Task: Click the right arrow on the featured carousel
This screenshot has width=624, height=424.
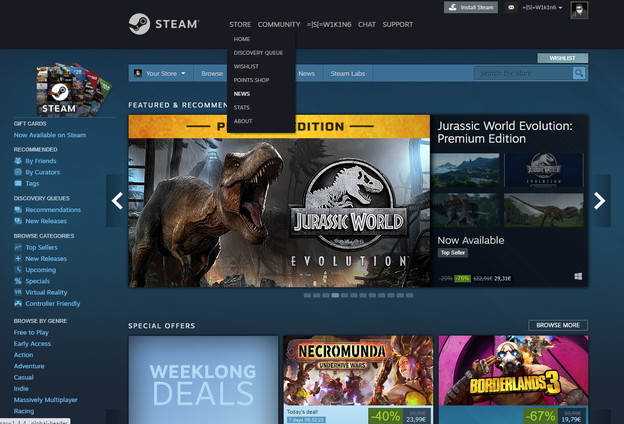Action: (600, 201)
